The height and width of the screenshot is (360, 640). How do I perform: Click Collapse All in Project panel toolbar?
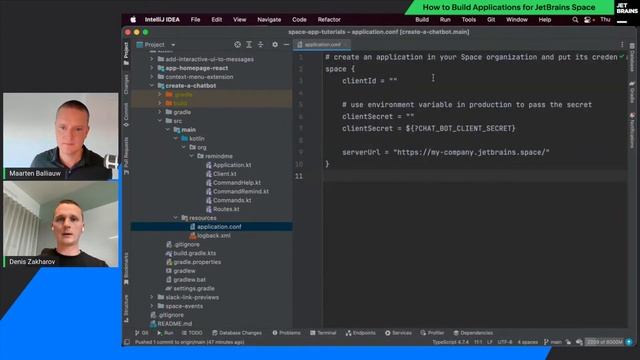(260, 44)
